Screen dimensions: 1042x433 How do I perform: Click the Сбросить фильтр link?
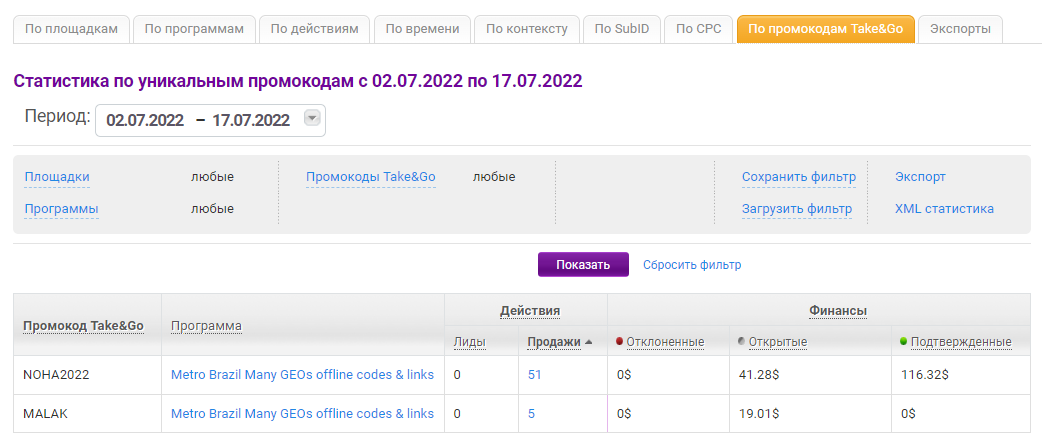[692, 265]
